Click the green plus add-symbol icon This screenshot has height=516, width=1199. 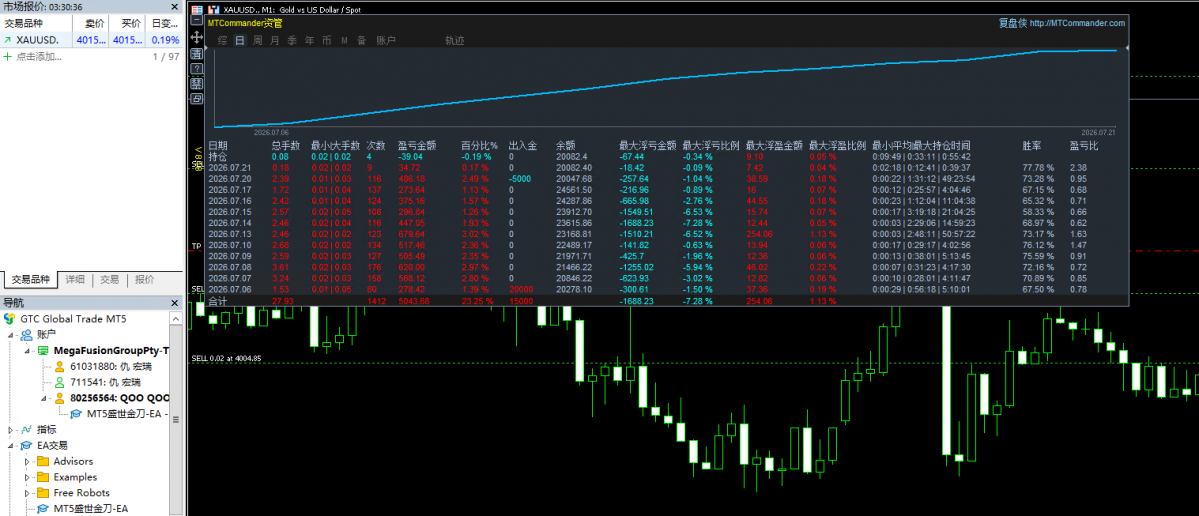tap(8, 57)
